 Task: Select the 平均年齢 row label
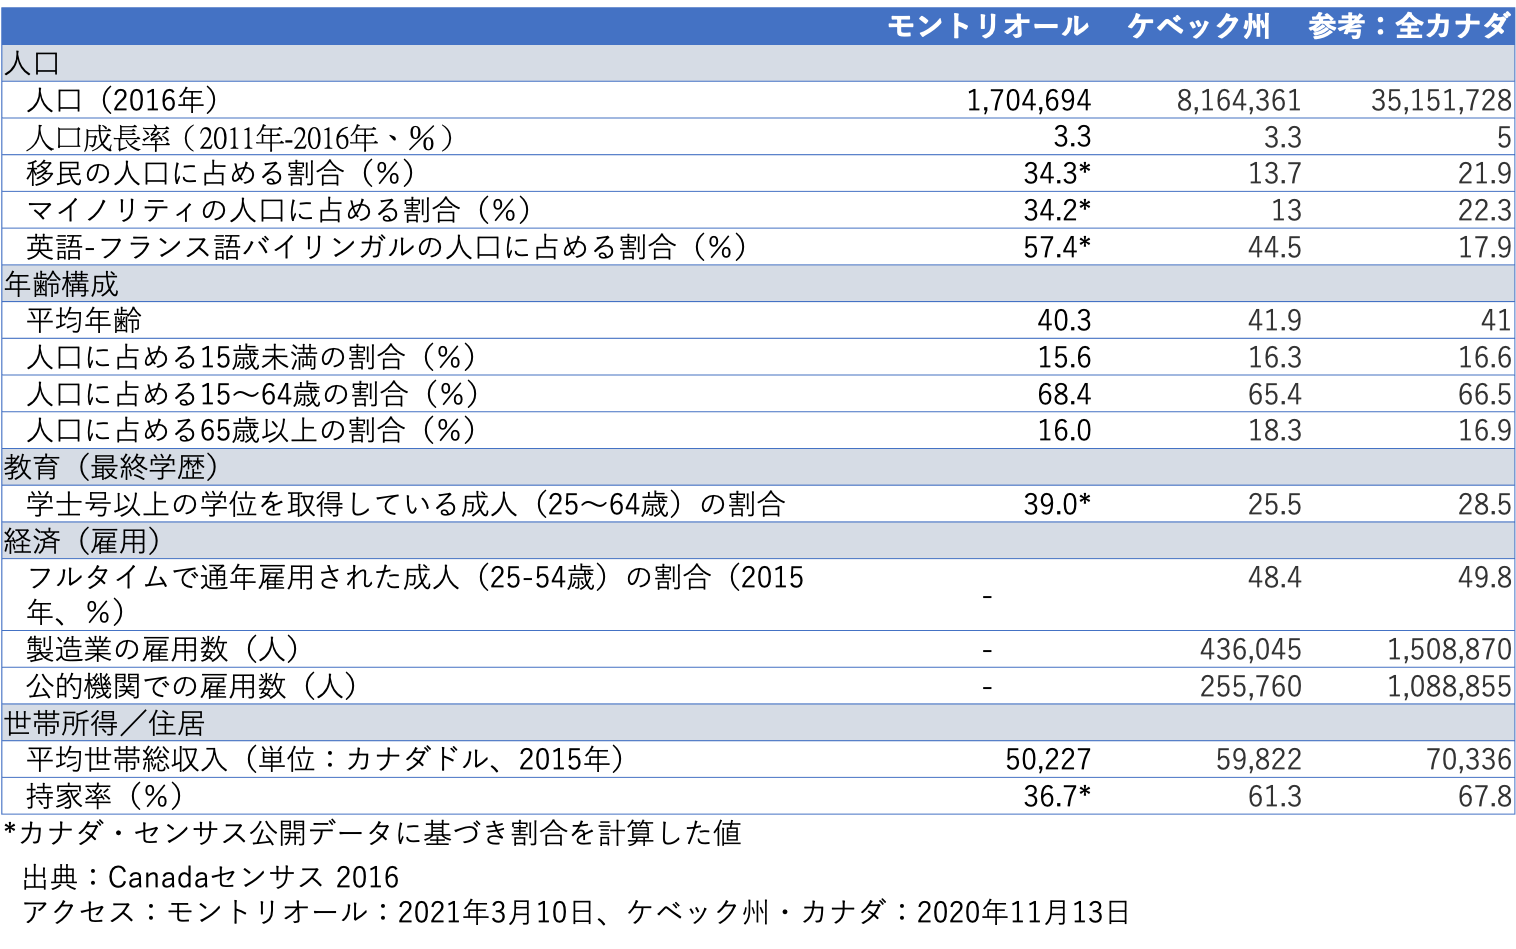coord(84,320)
